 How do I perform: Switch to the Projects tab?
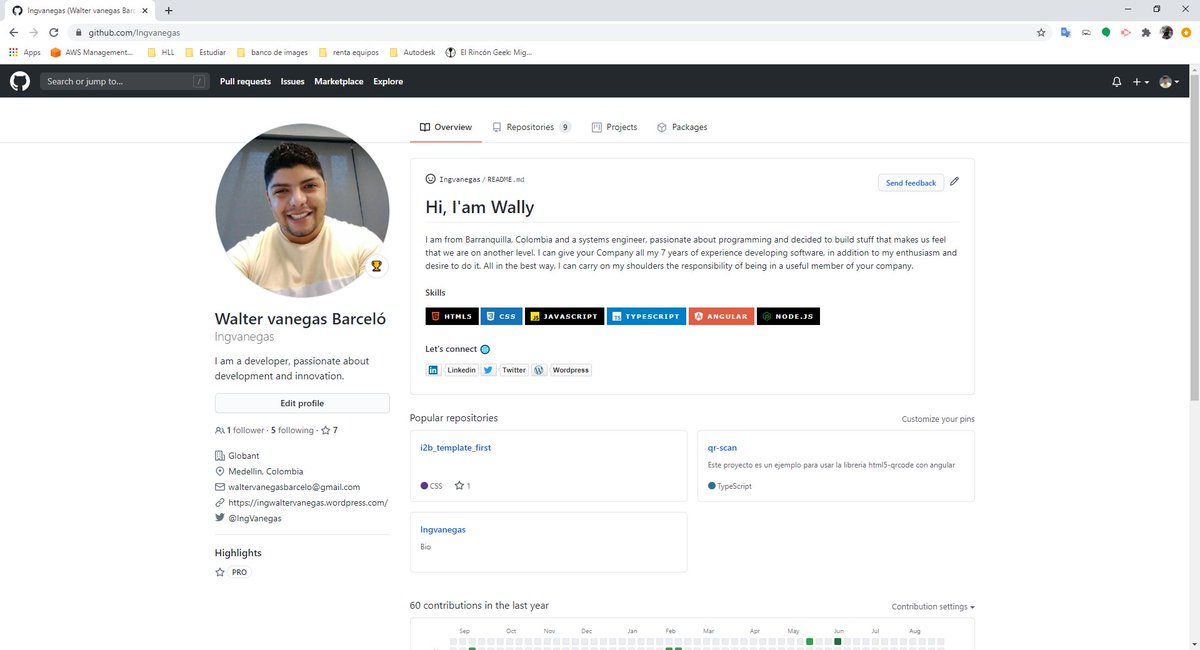(614, 127)
